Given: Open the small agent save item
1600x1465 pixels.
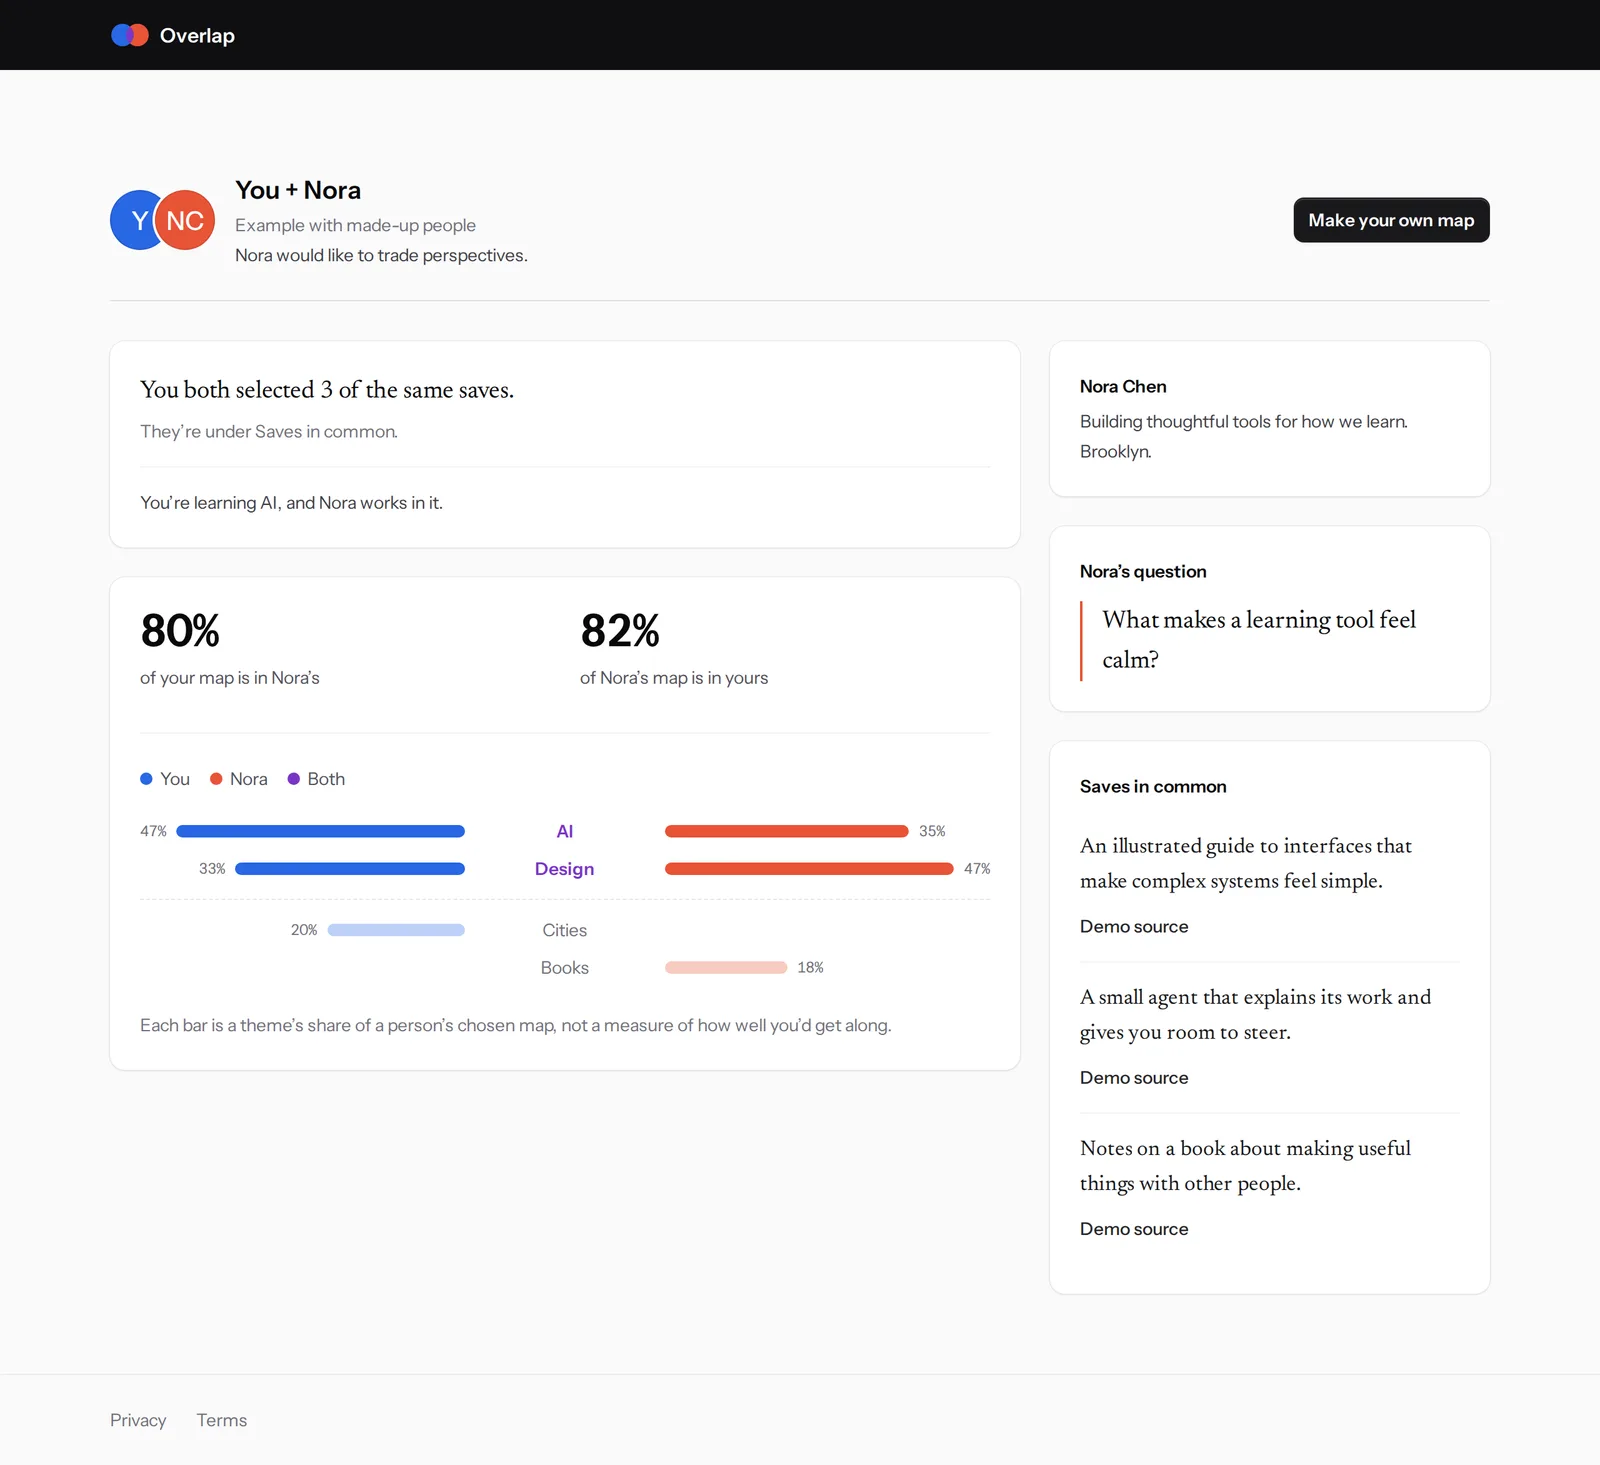Looking at the screenshot, I should tap(1255, 1014).
